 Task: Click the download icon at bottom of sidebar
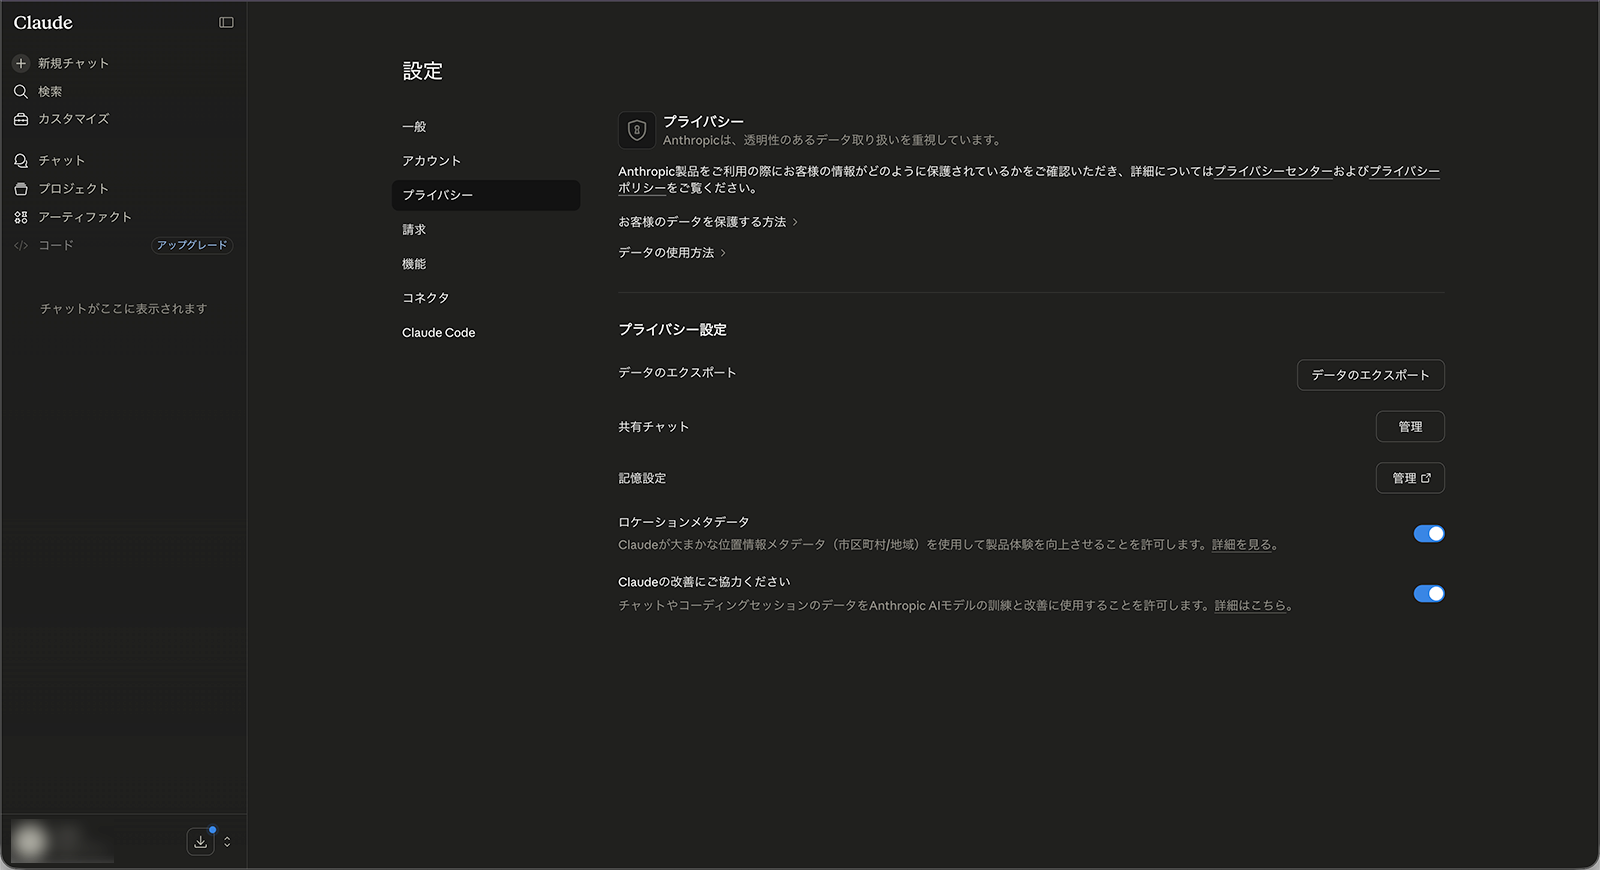[200, 842]
